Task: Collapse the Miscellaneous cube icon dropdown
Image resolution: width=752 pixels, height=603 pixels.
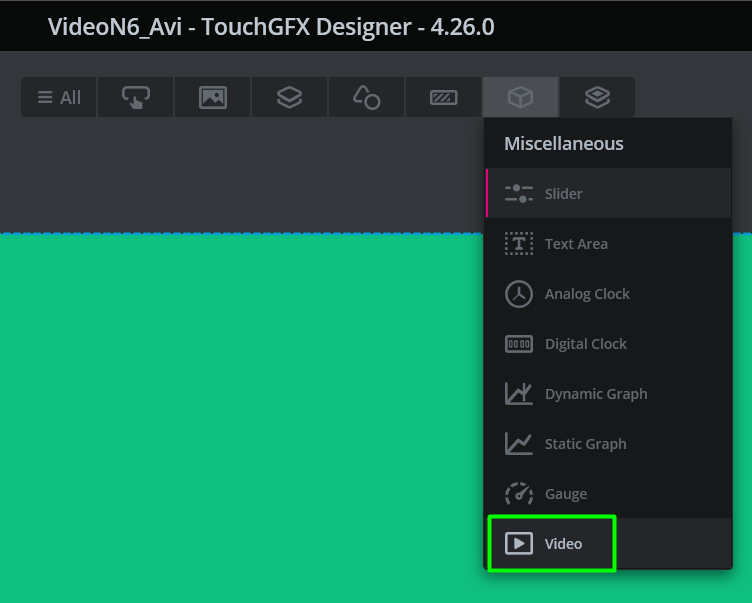Action: (x=520, y=97)
